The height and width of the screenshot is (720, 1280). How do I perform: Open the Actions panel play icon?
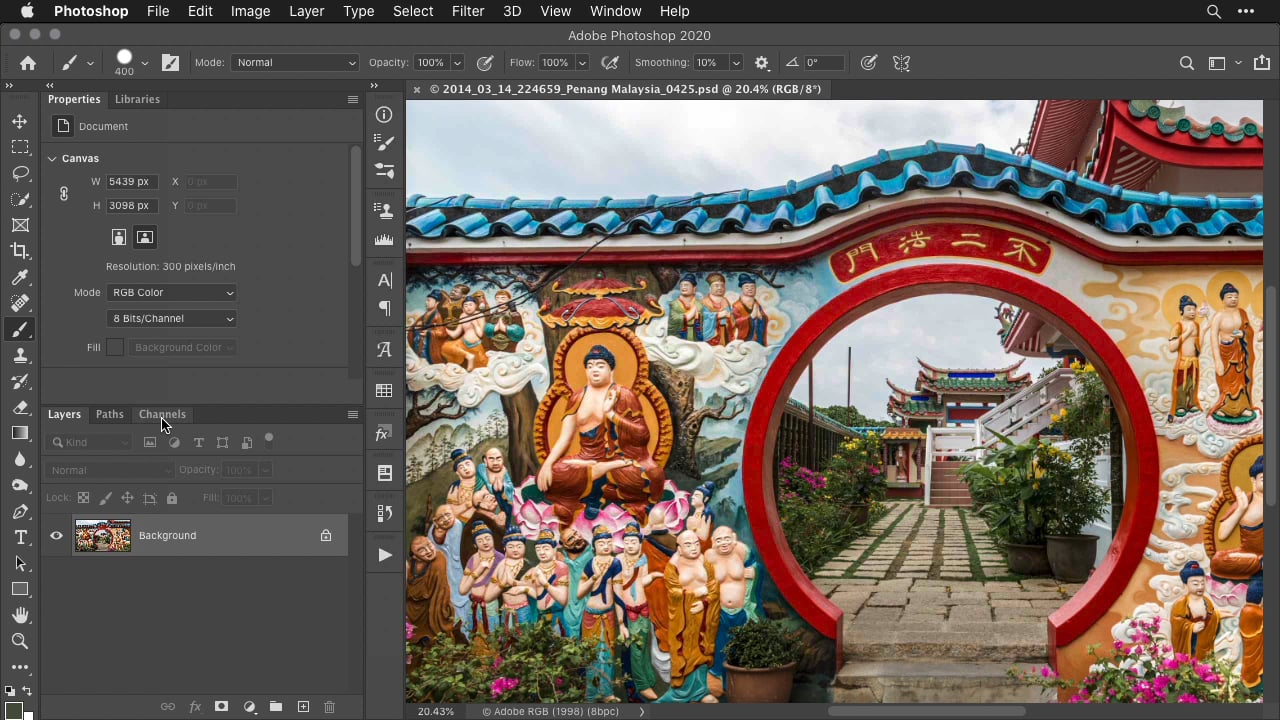[384, 555]
